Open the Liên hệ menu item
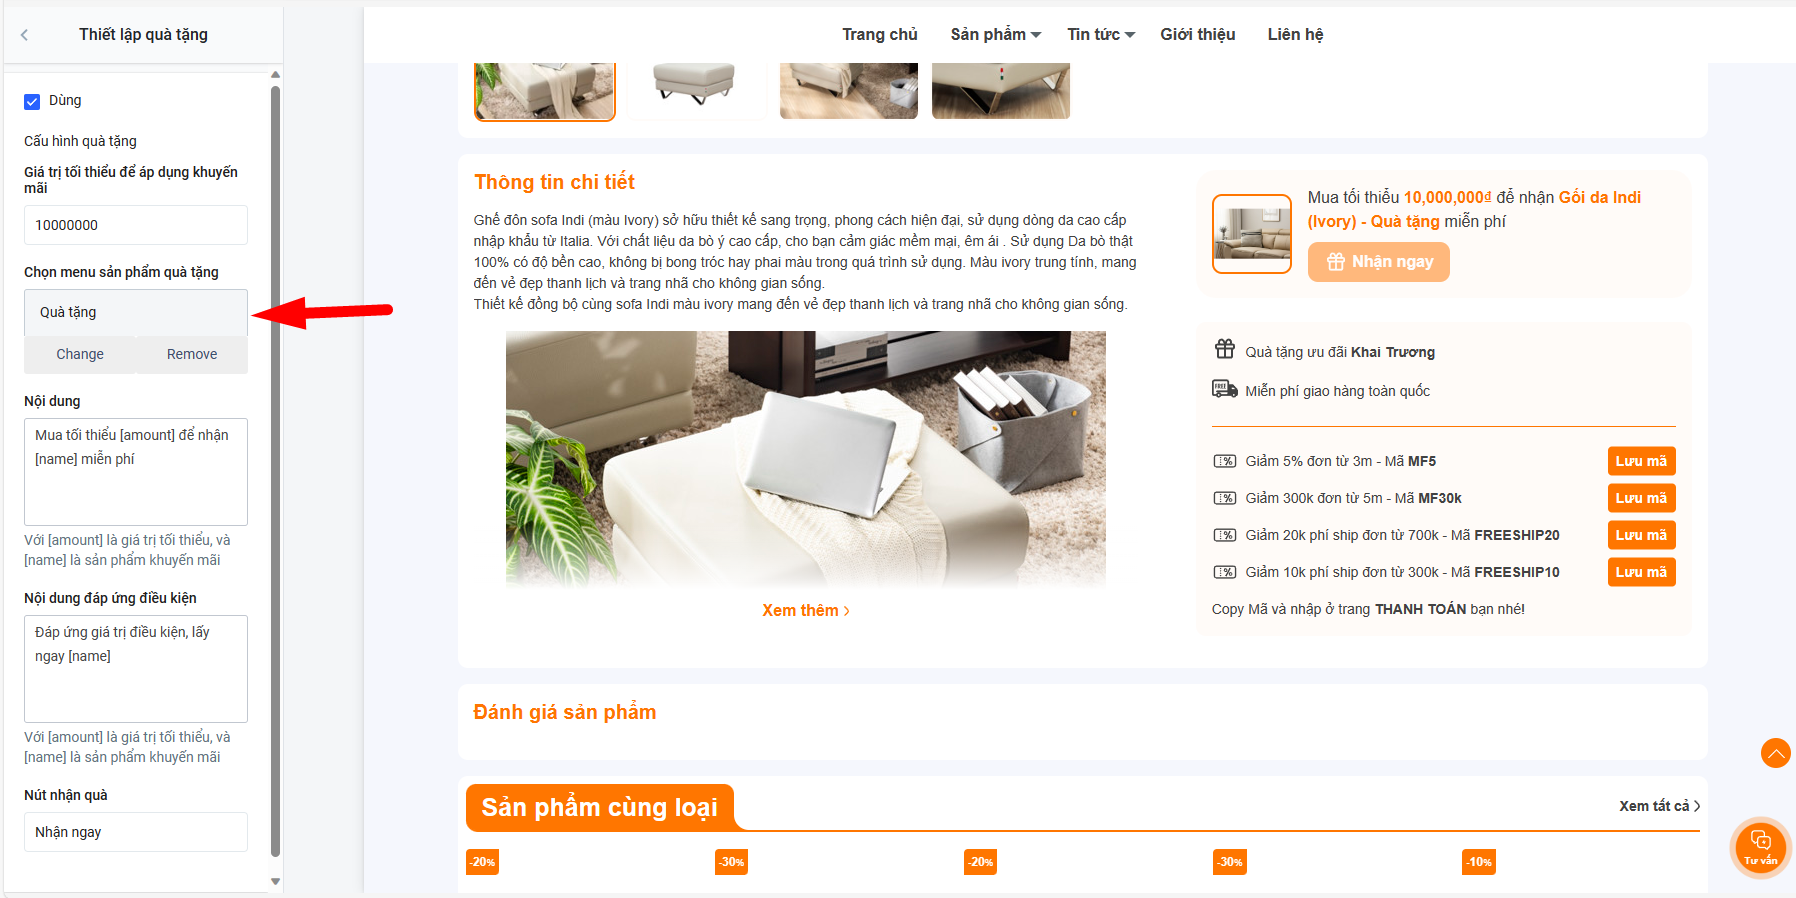The image size is (1796, 898). click(x=1295, y=34)
